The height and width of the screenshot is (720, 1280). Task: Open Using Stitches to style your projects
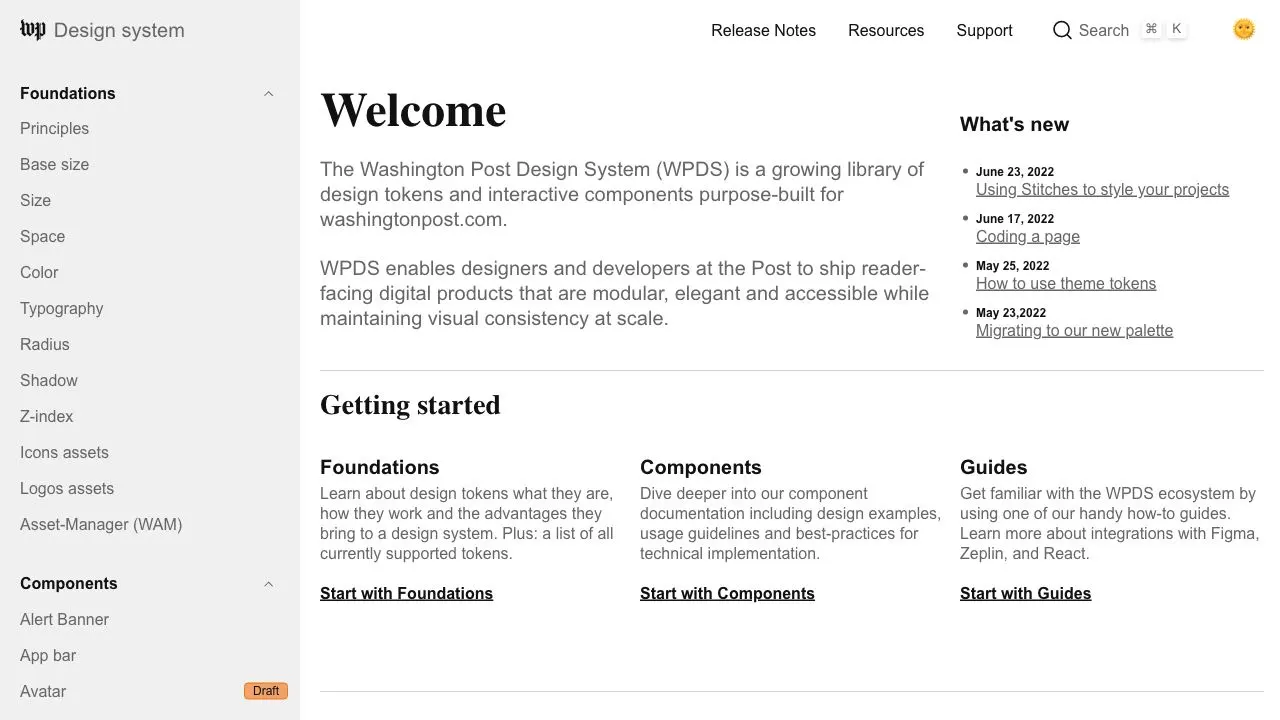(x=1102, y=190)
